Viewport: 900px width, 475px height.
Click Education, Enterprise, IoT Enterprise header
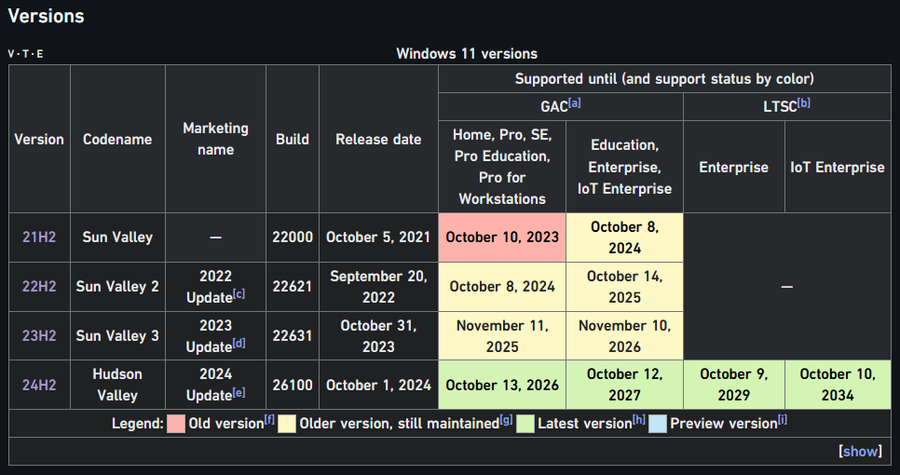tap(624, 167)
